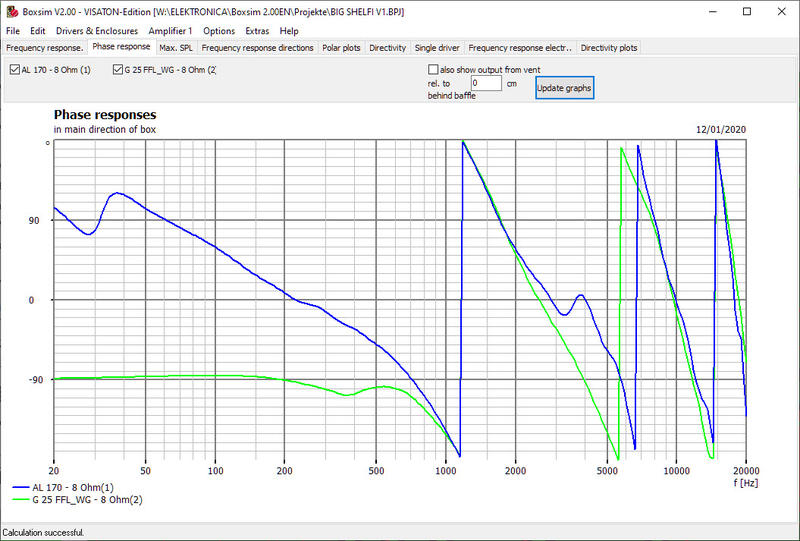Click the Phase responses chart title

(x=105, y=114)
